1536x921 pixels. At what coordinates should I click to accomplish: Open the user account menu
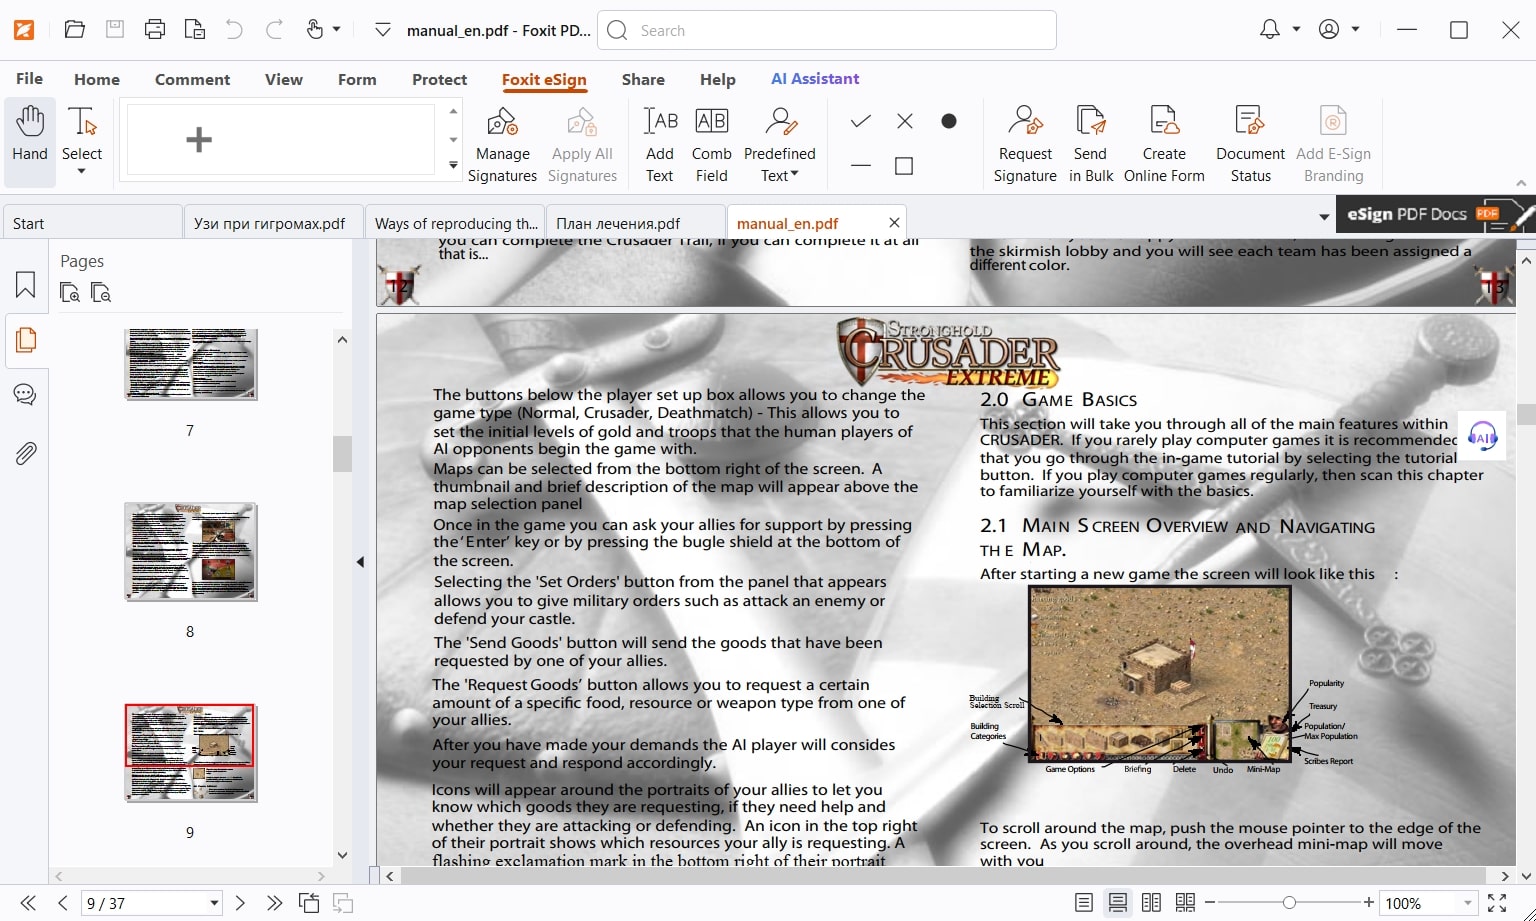pos(1339,30)
